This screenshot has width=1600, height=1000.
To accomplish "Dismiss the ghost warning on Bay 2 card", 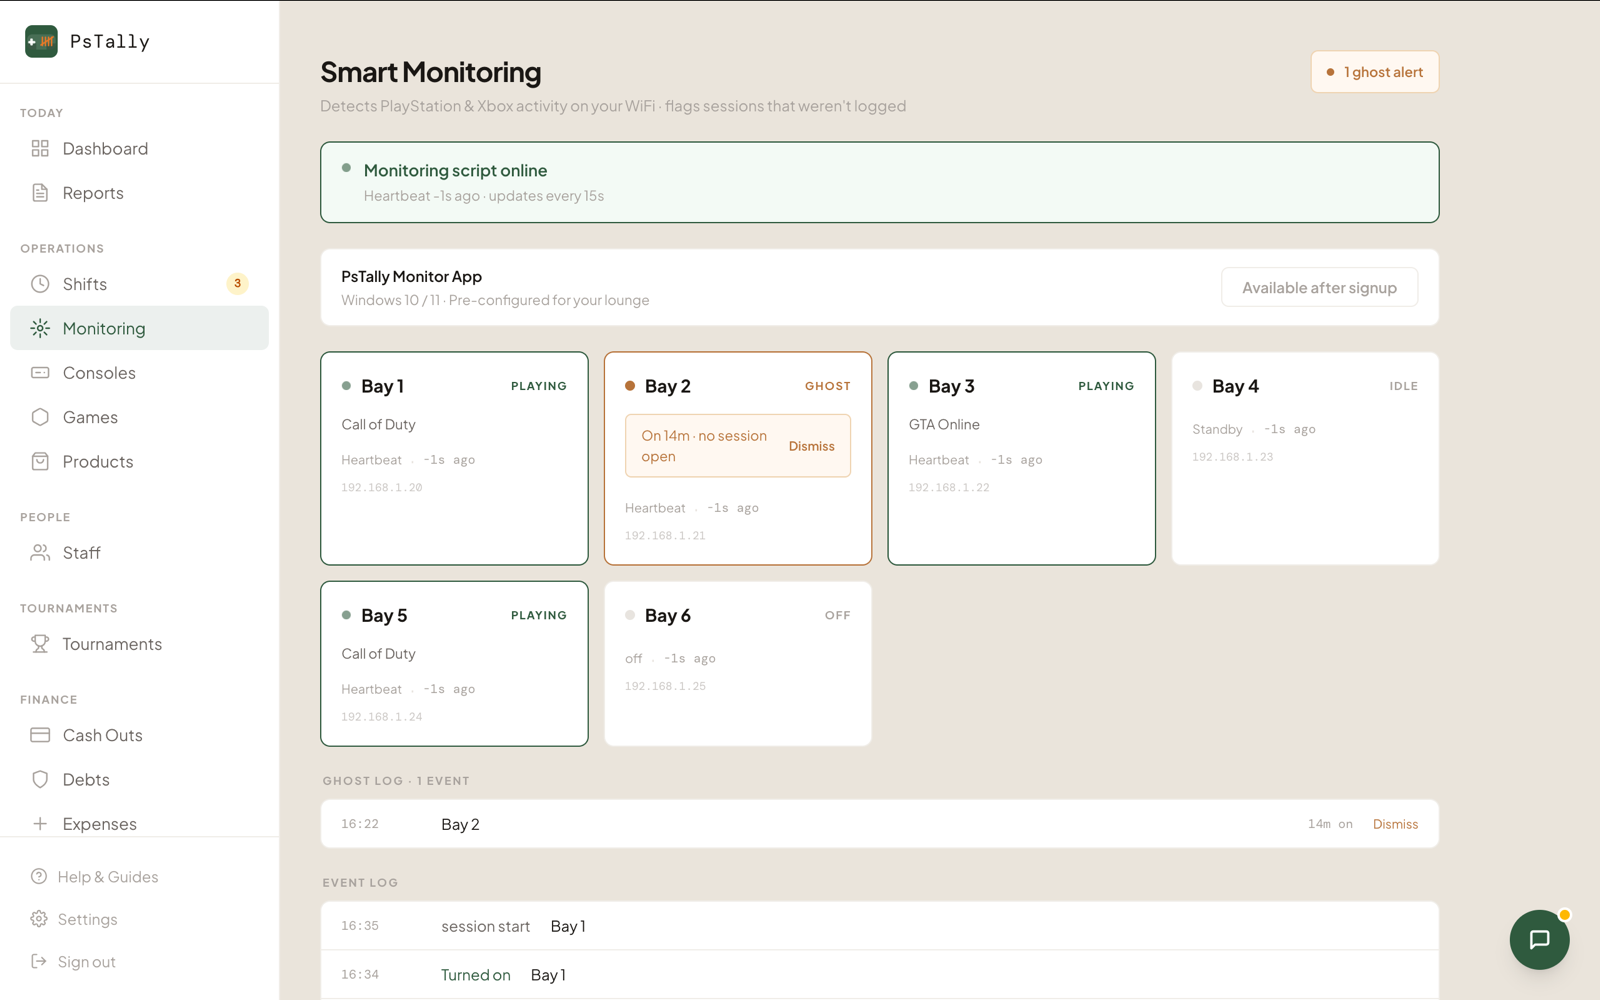I will click(x=811, y=446).
